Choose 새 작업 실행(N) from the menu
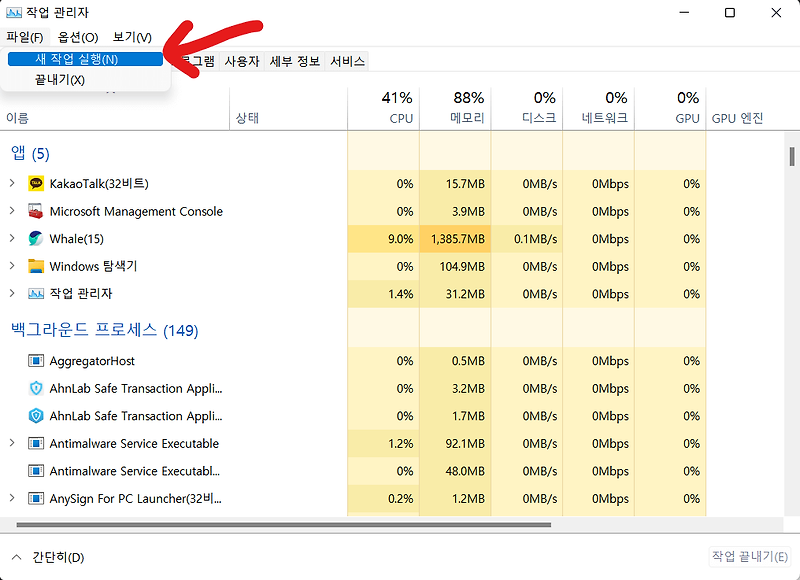This screenshot has width=800, height=580. coord(85,59)
